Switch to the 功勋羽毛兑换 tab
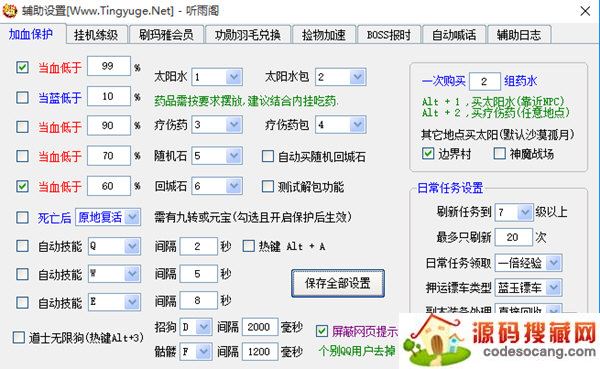Viewport: 600px width, 369px height. point(248,35)
